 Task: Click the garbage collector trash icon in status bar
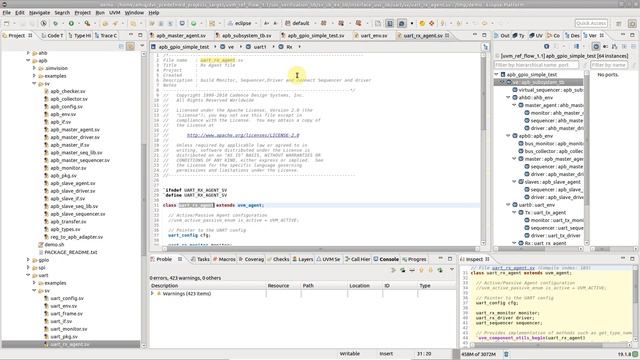tap(506, 354)
